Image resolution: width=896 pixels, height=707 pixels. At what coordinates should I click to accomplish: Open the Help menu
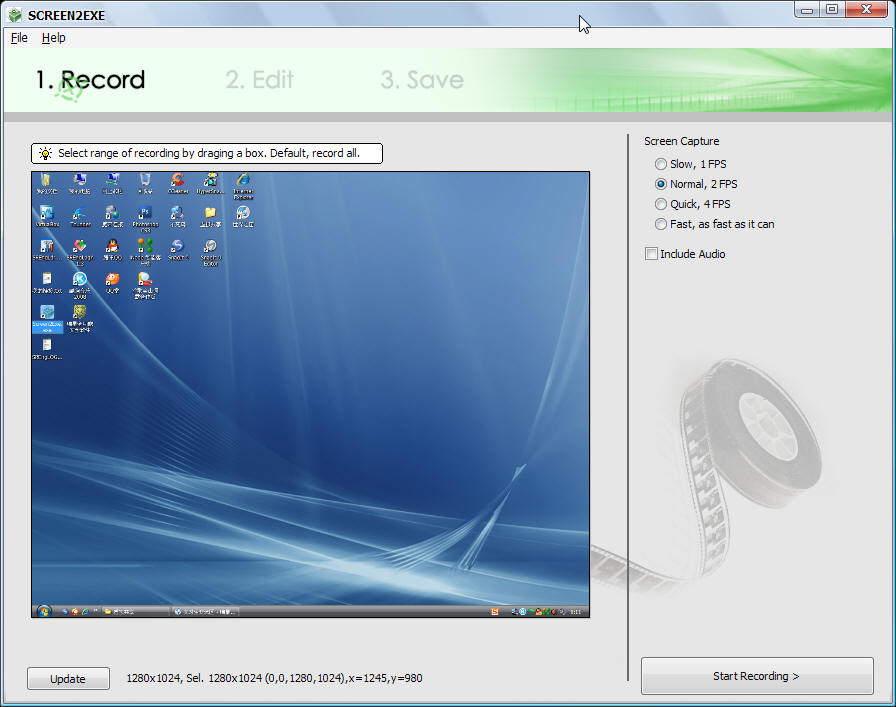[x=53, y=38]
